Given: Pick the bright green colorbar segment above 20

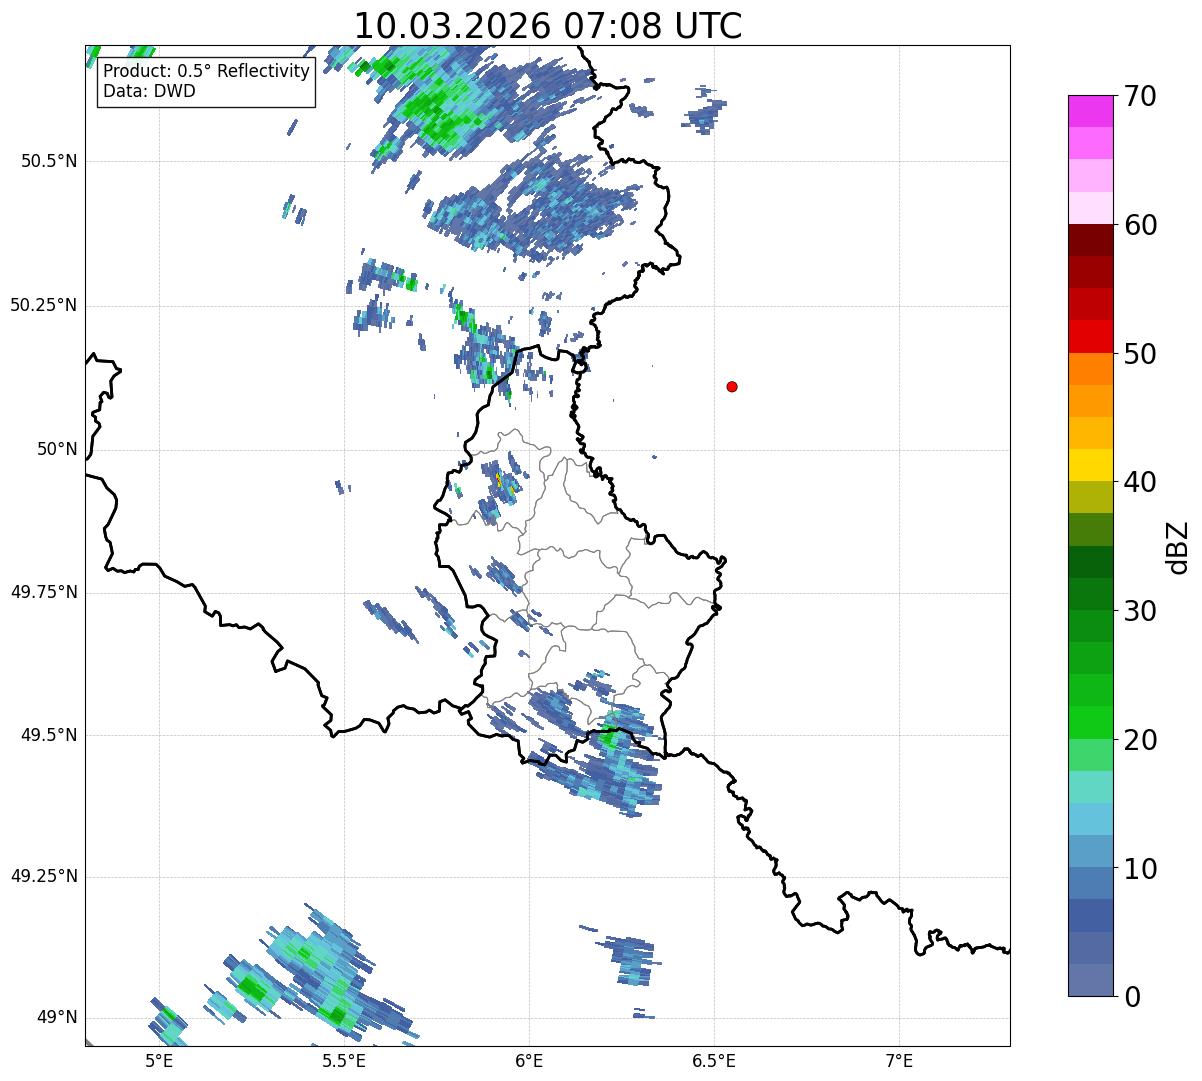Looking at the screenshot, I should point(1090,722).
